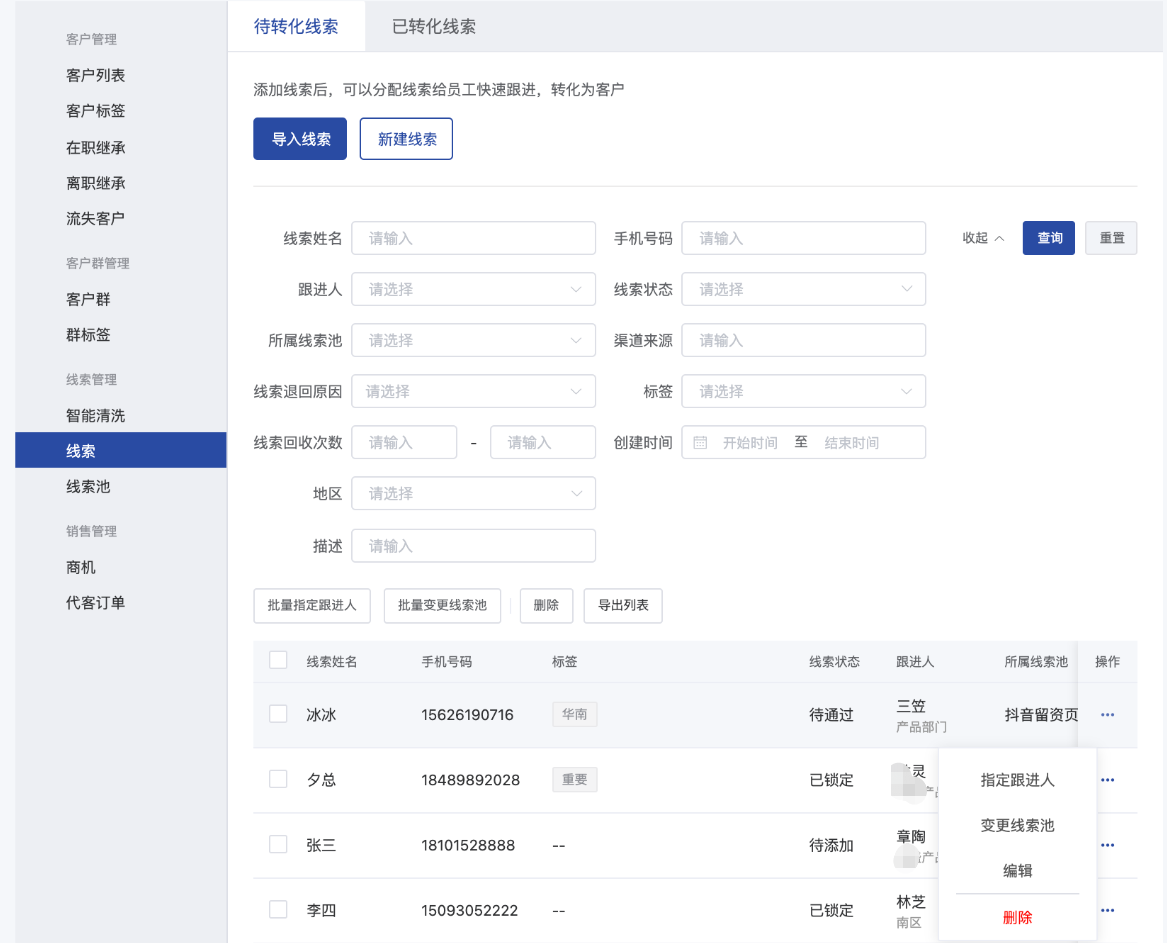Choose 指定跟进人 in the popup menu
Viewport: 1167px width, 943px height.
coord(1017,780)
